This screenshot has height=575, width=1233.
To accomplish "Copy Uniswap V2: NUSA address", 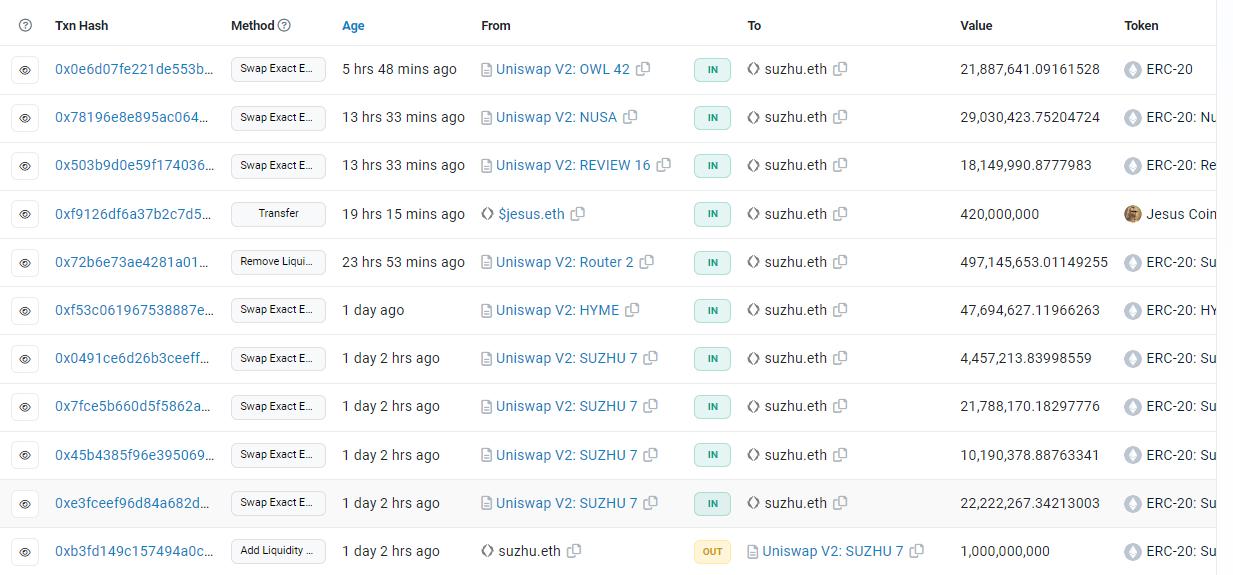I will [x=630, y=117].
